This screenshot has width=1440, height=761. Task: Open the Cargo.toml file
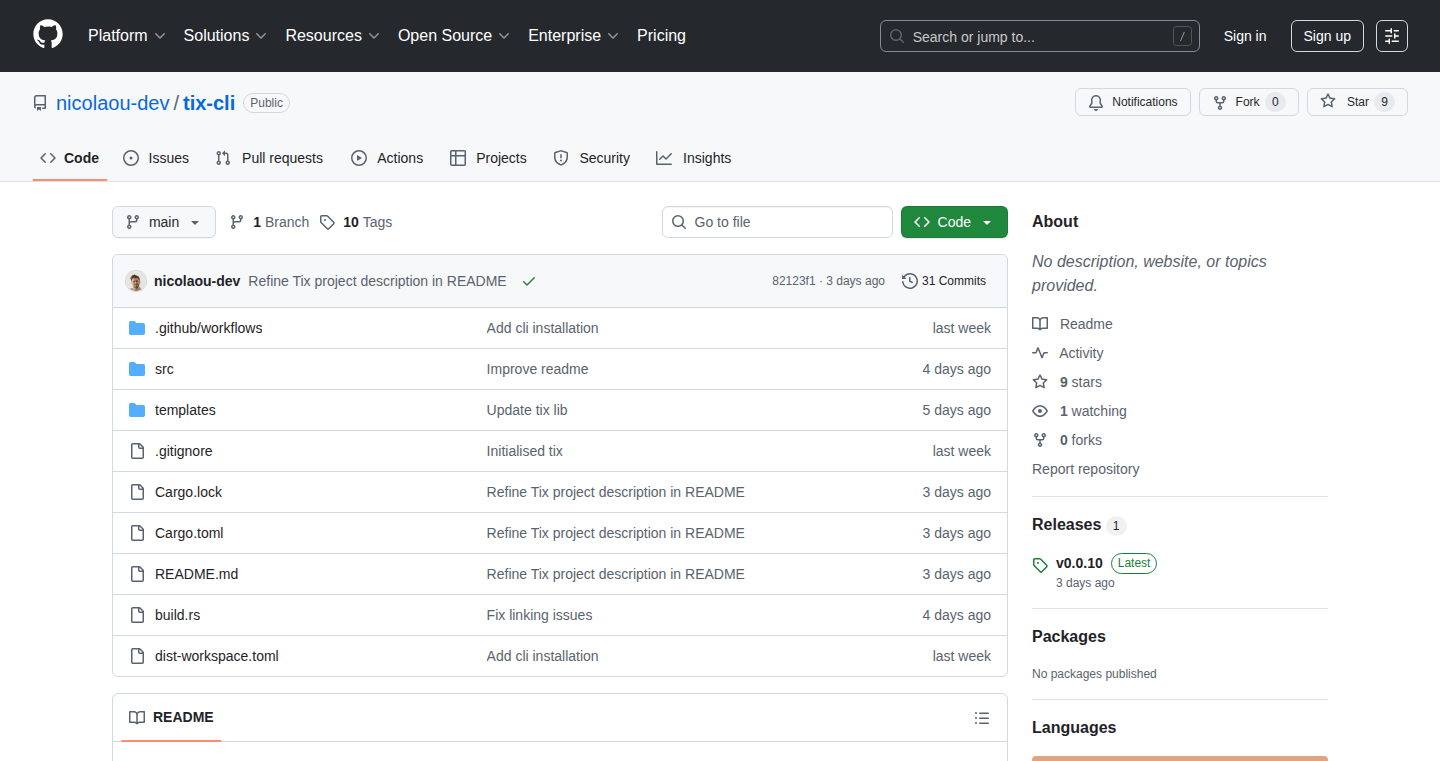189,533
